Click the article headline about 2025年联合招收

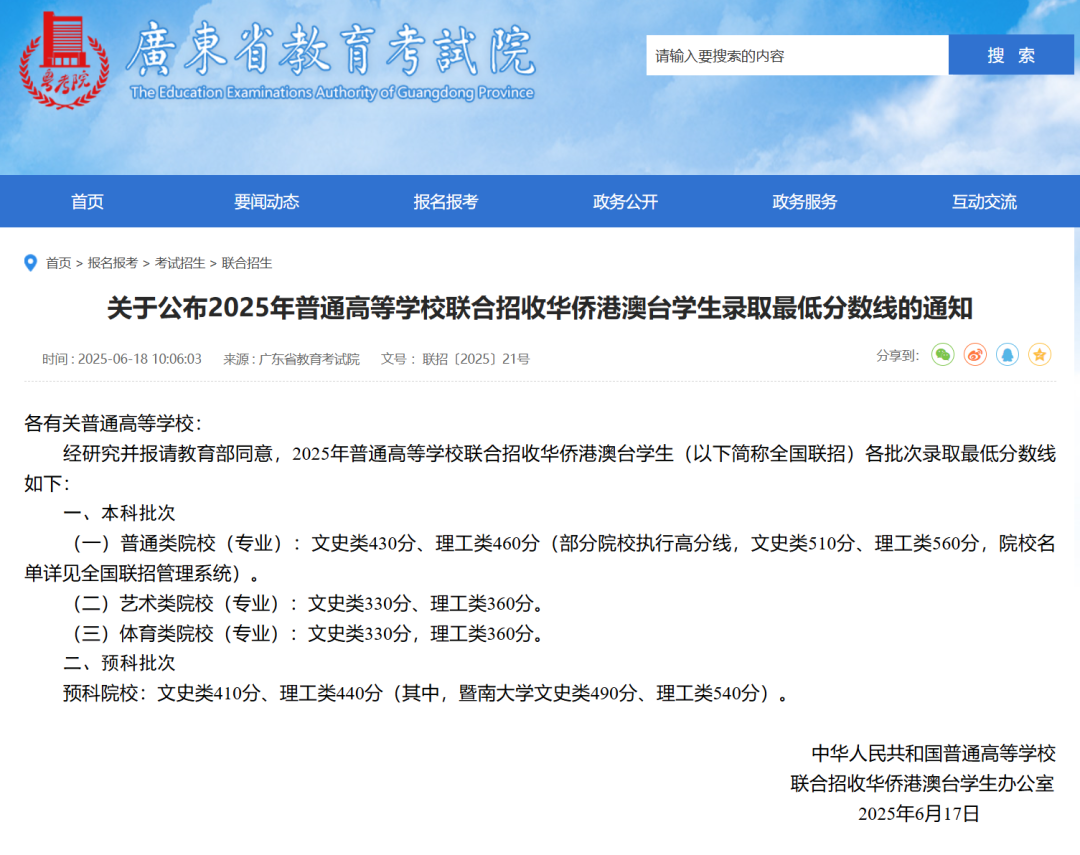[539, 308]
